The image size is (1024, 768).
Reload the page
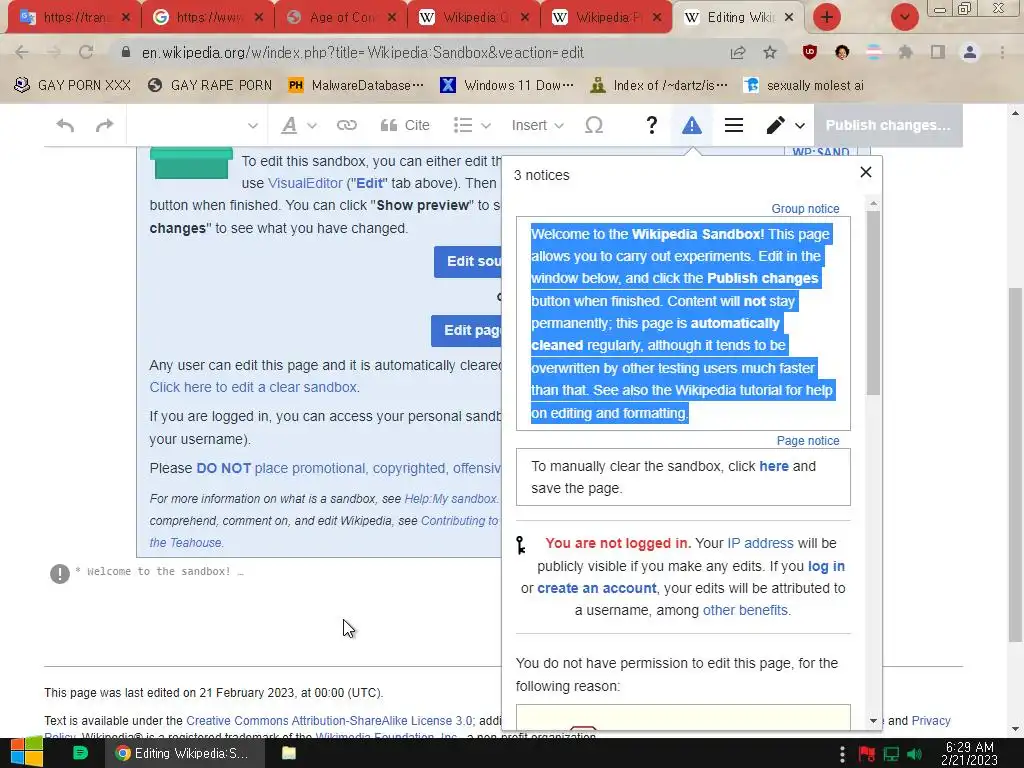tap(86, 52)
